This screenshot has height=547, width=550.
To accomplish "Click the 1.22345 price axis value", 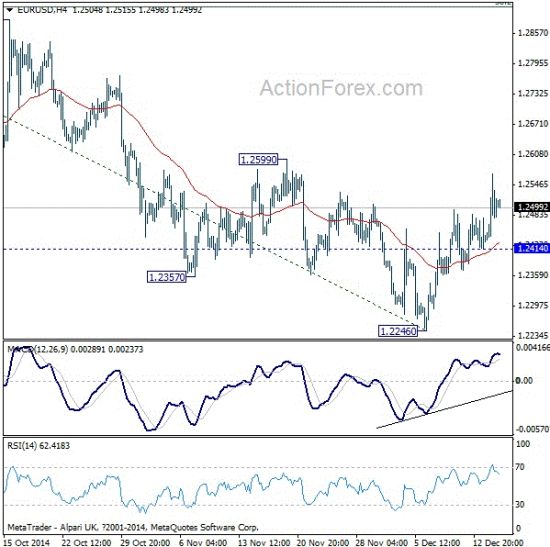I will (532, 336).
